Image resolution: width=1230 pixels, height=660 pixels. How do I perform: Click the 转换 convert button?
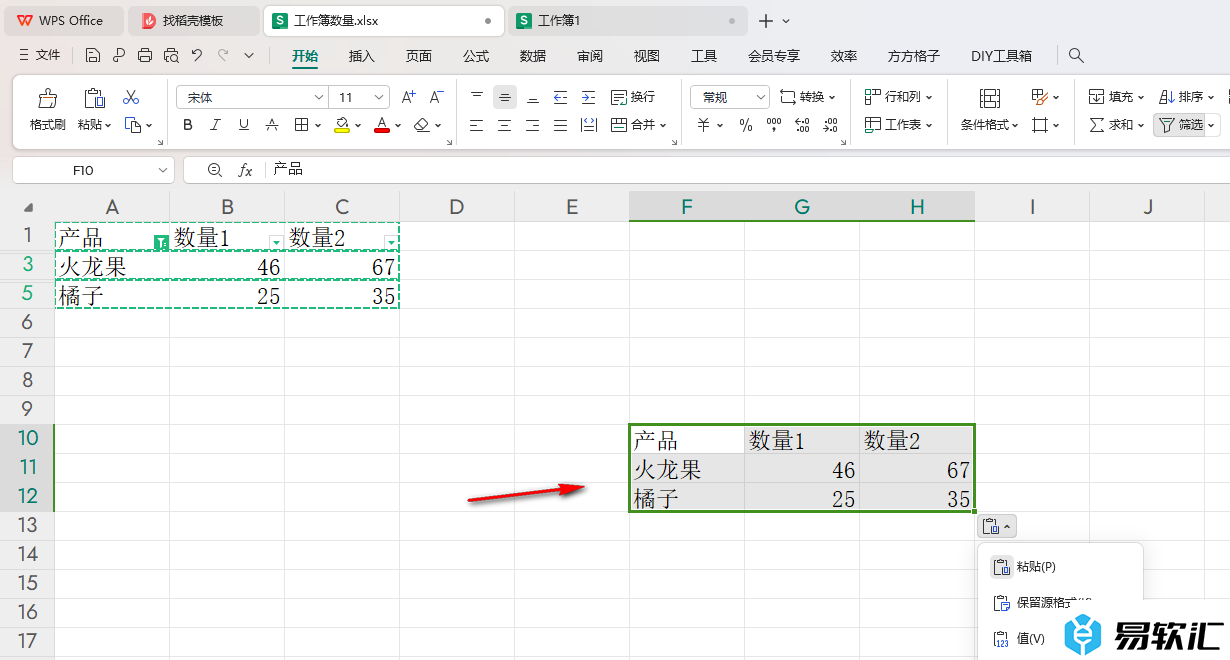[807, 97]
